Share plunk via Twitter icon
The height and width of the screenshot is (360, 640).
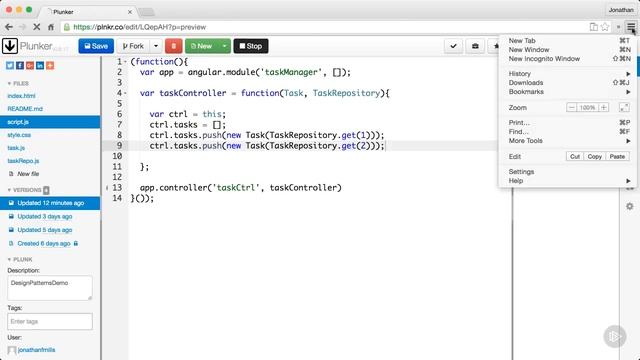pyautogui.click(x=10, y=65)
